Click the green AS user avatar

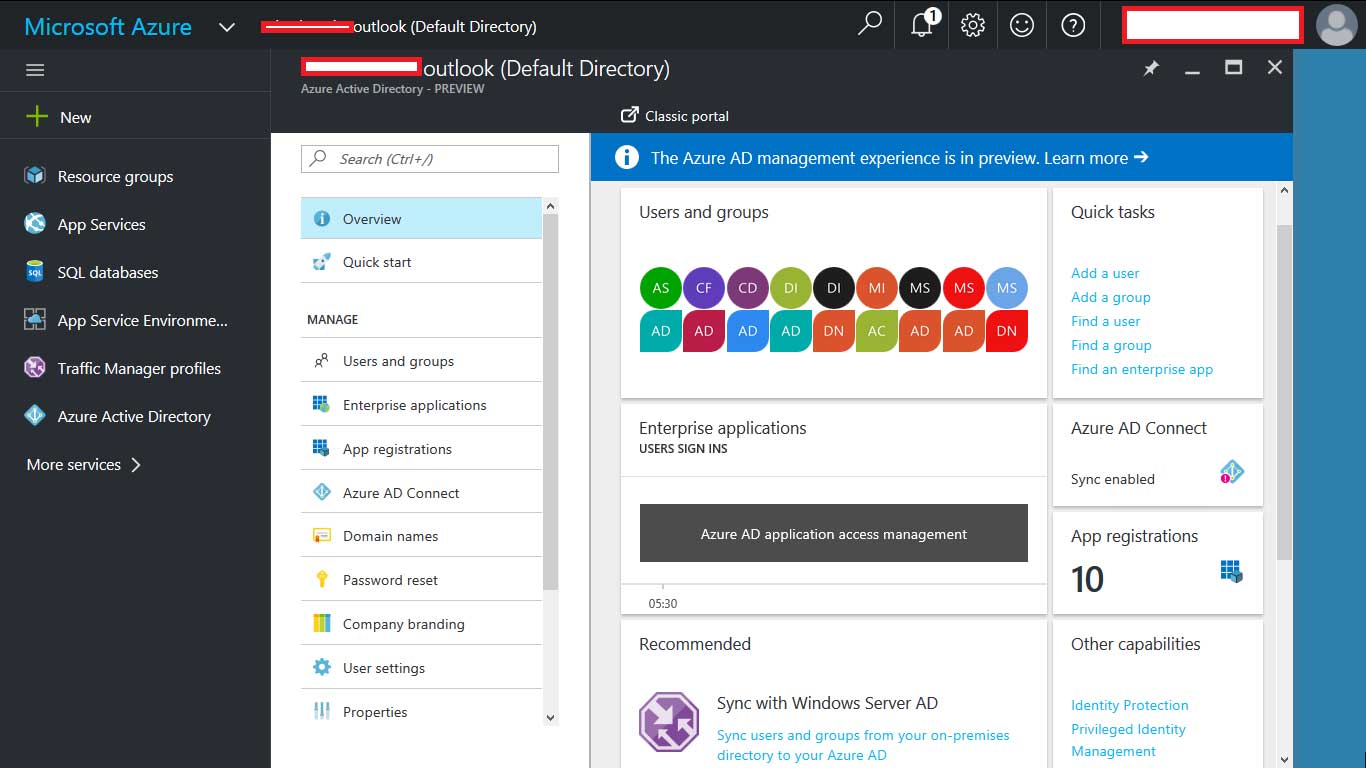coord(660,288)
